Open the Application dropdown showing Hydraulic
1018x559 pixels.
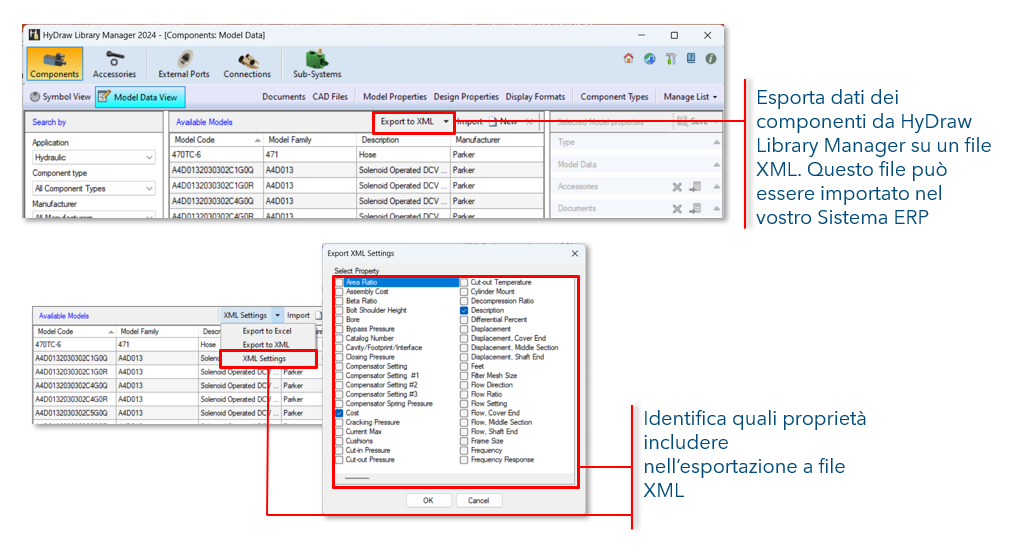[x=93, y=158]
